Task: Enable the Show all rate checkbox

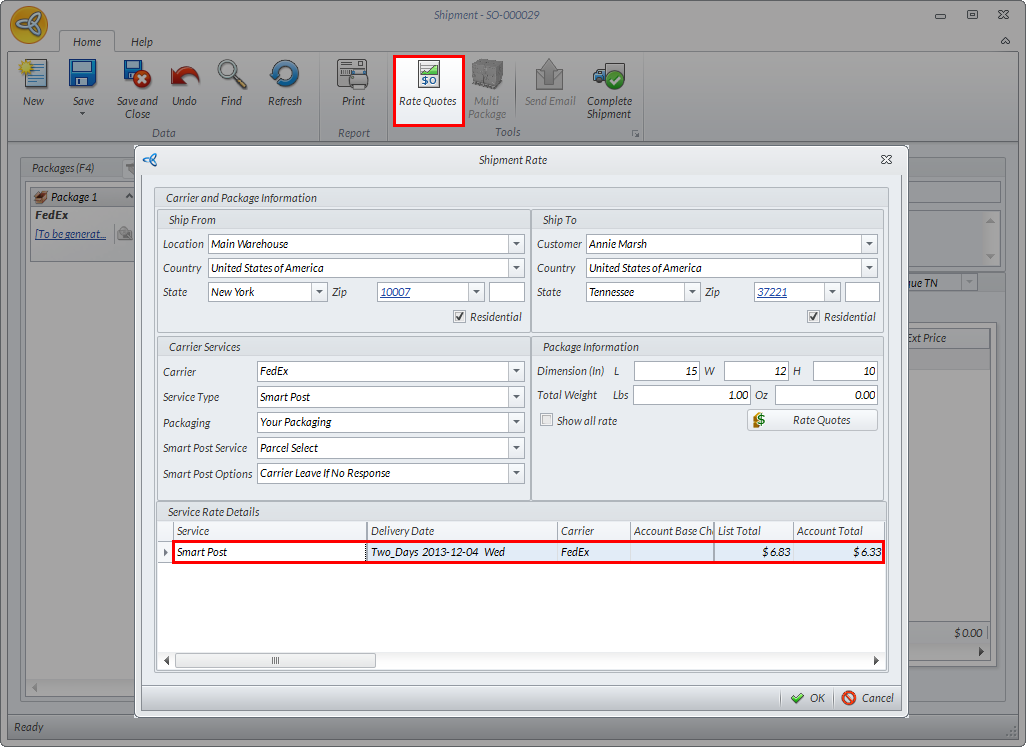Action: point(546,421)
